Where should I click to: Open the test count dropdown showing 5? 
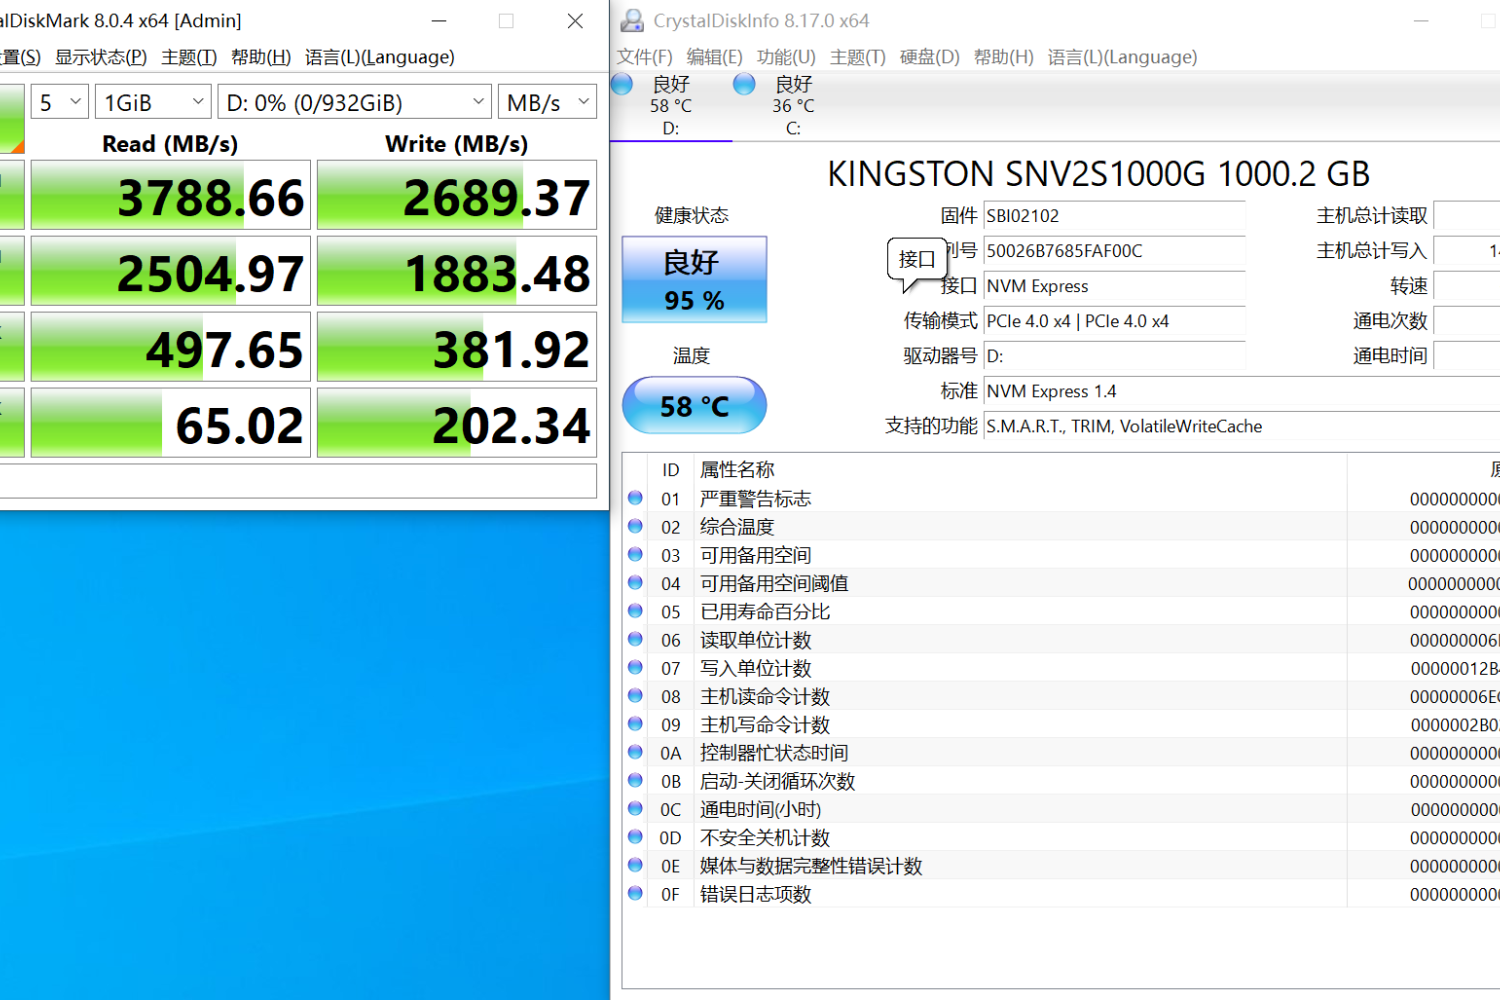point(60,102)
